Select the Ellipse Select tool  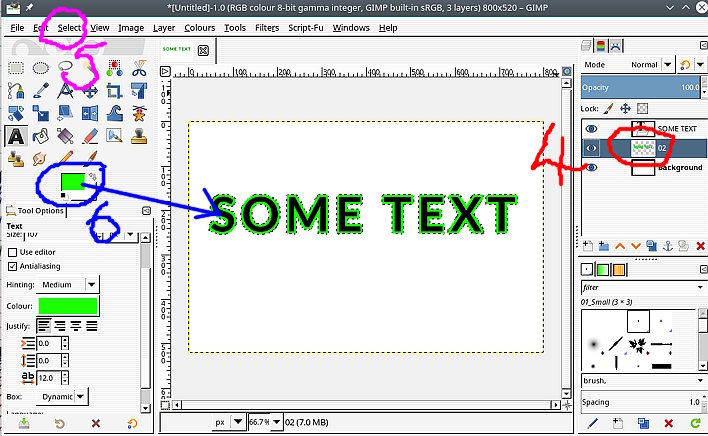click(x=41, y=68)
